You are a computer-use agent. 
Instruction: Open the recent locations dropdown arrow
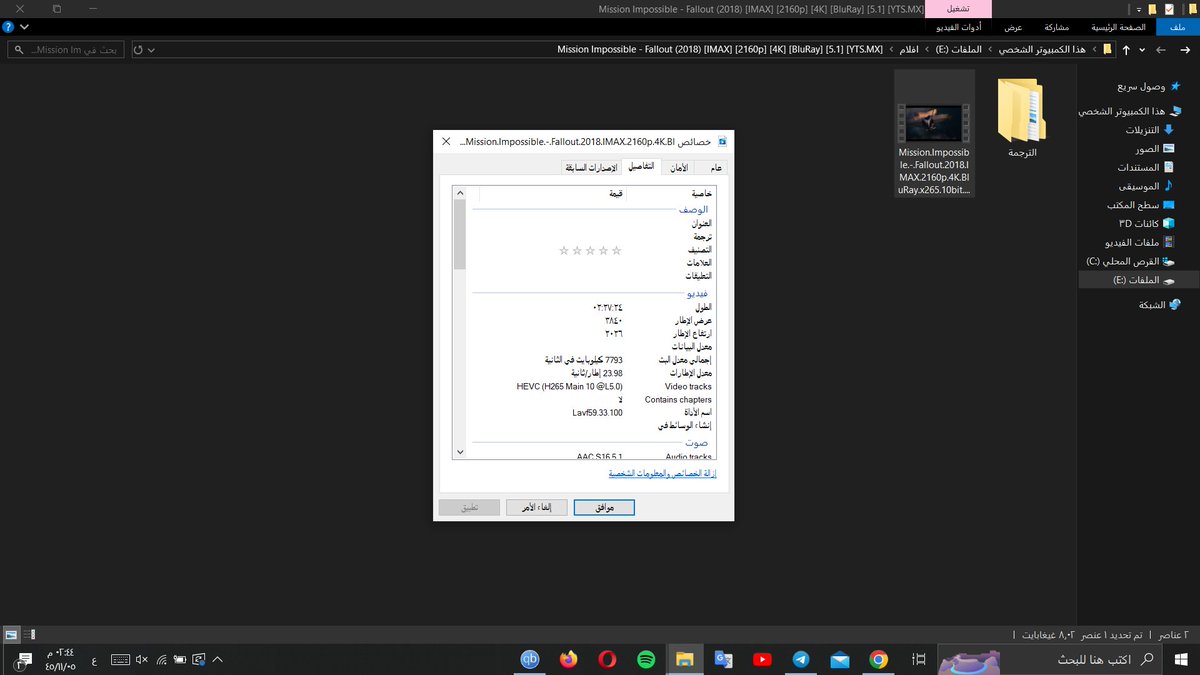click(1144, 49)
